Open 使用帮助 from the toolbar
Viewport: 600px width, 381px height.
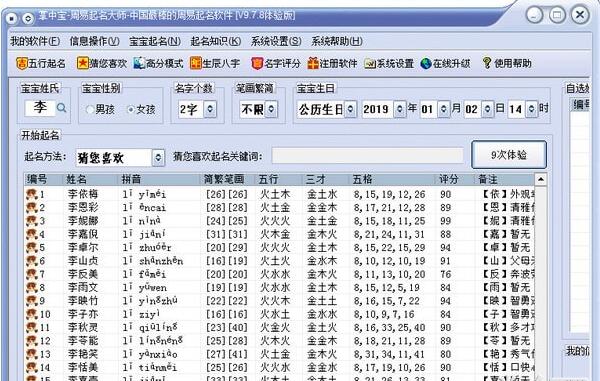click(507, 63)
